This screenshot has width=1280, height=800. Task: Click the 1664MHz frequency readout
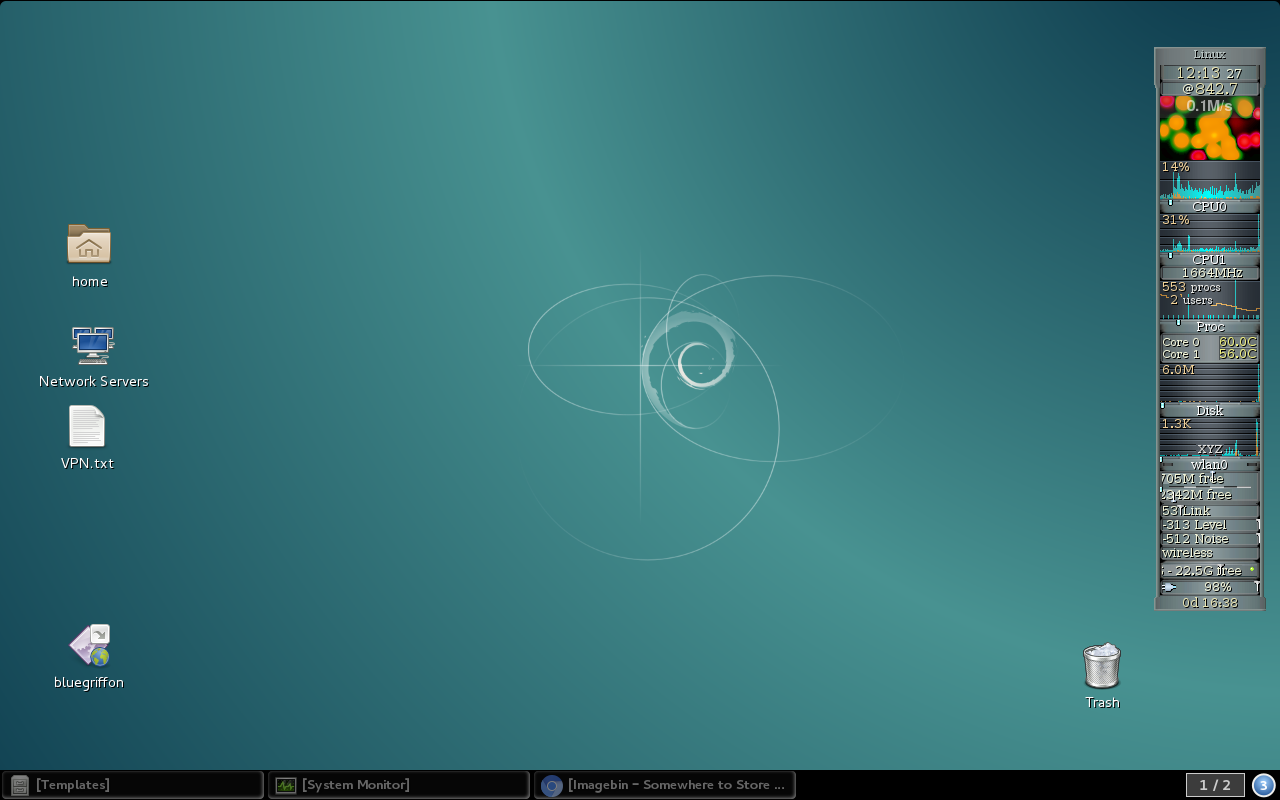pyautogui.click(x=1209, y=273)
